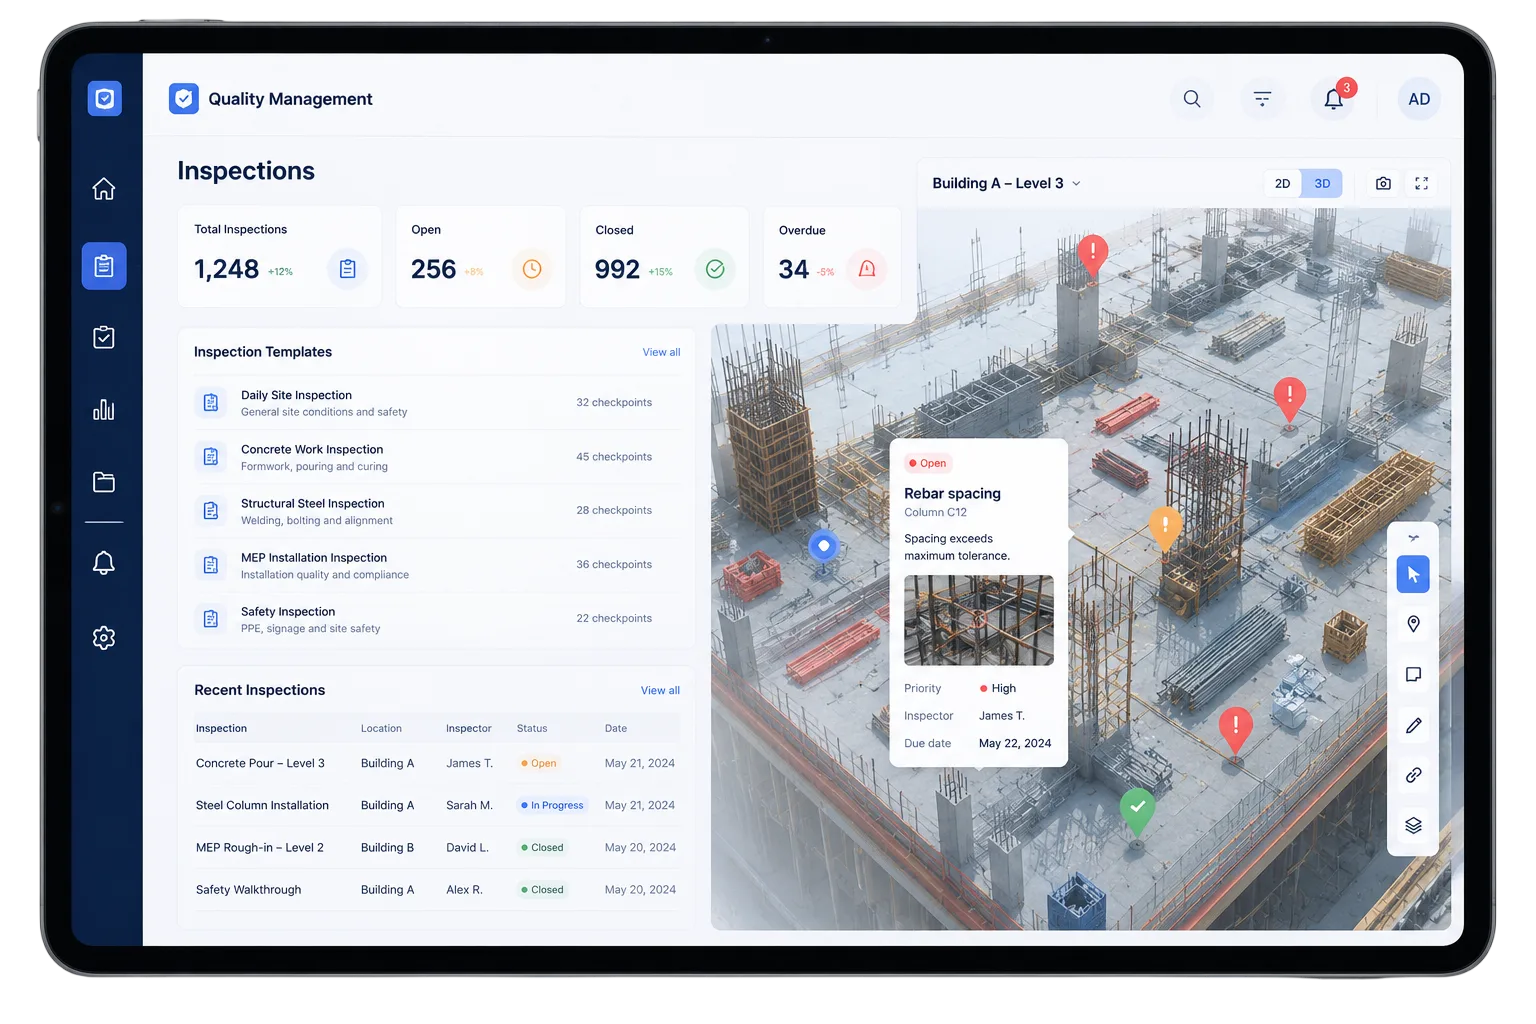Screen dimensions: 1536x1024
Task: Open Daily Site Inspection template
Action: [436, 403]
